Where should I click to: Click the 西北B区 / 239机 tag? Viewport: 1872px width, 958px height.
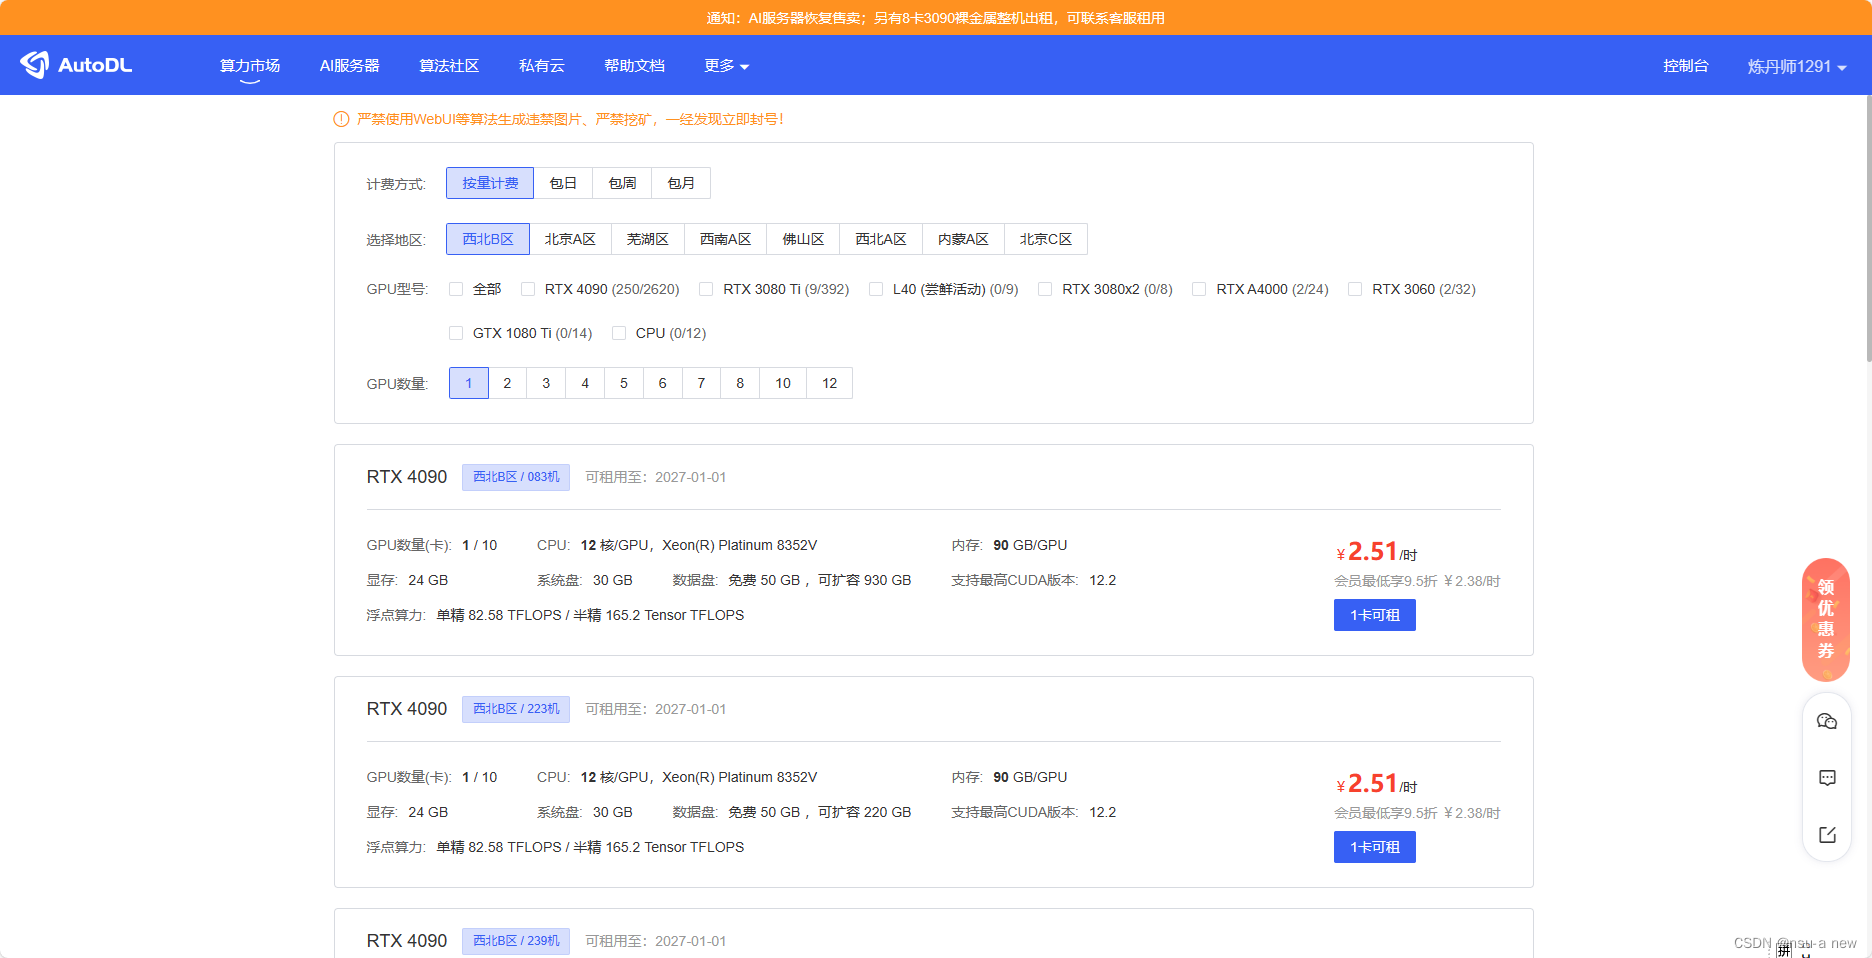pyautogui.click(x=516, y=941)
